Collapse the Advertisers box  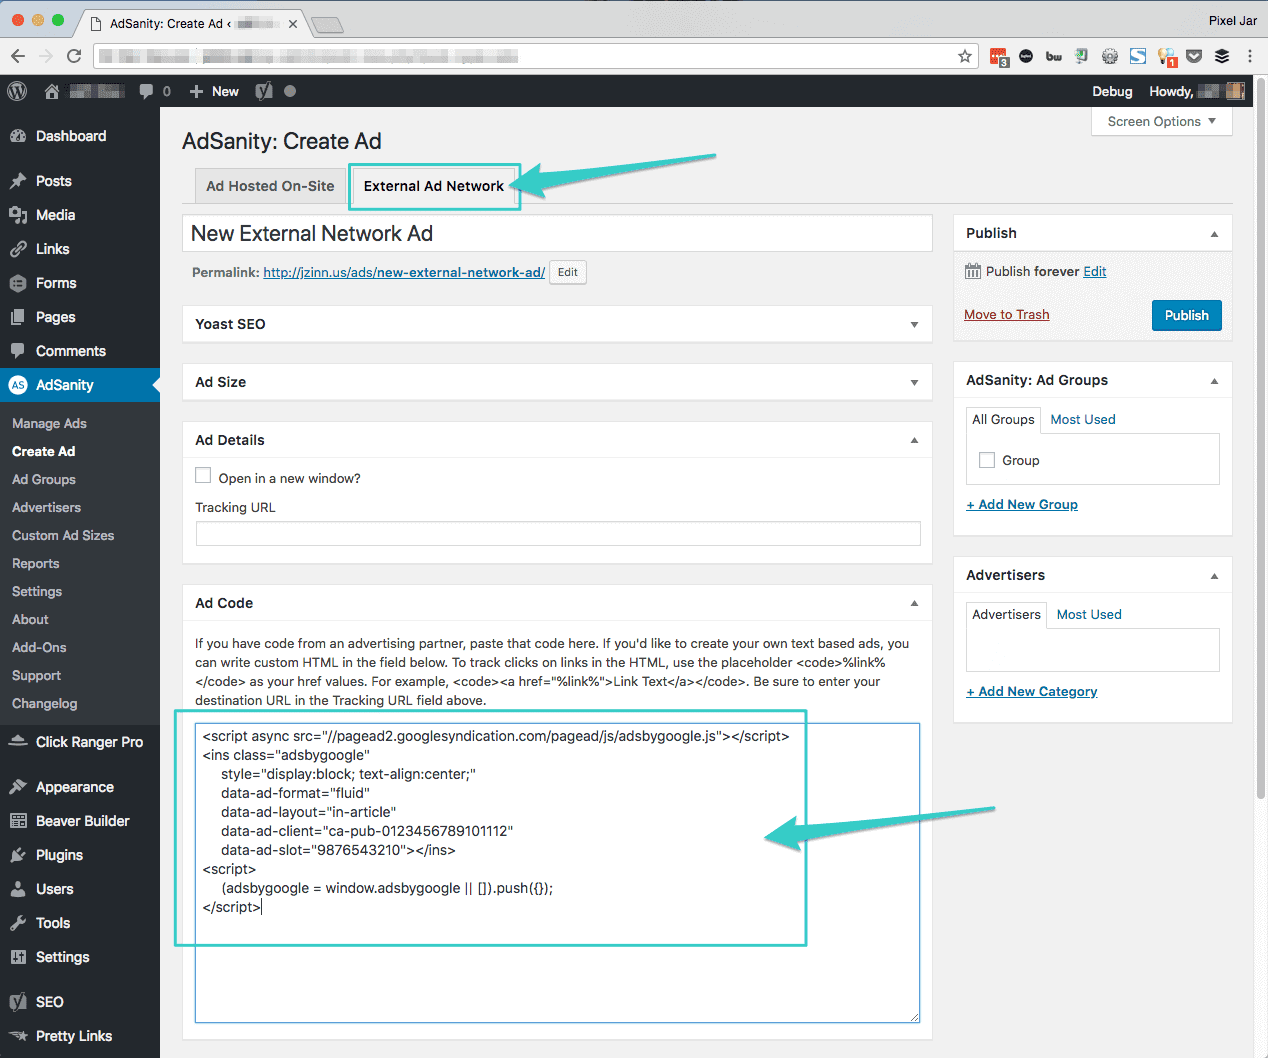pyautogui.click(x=1214, y=575)
